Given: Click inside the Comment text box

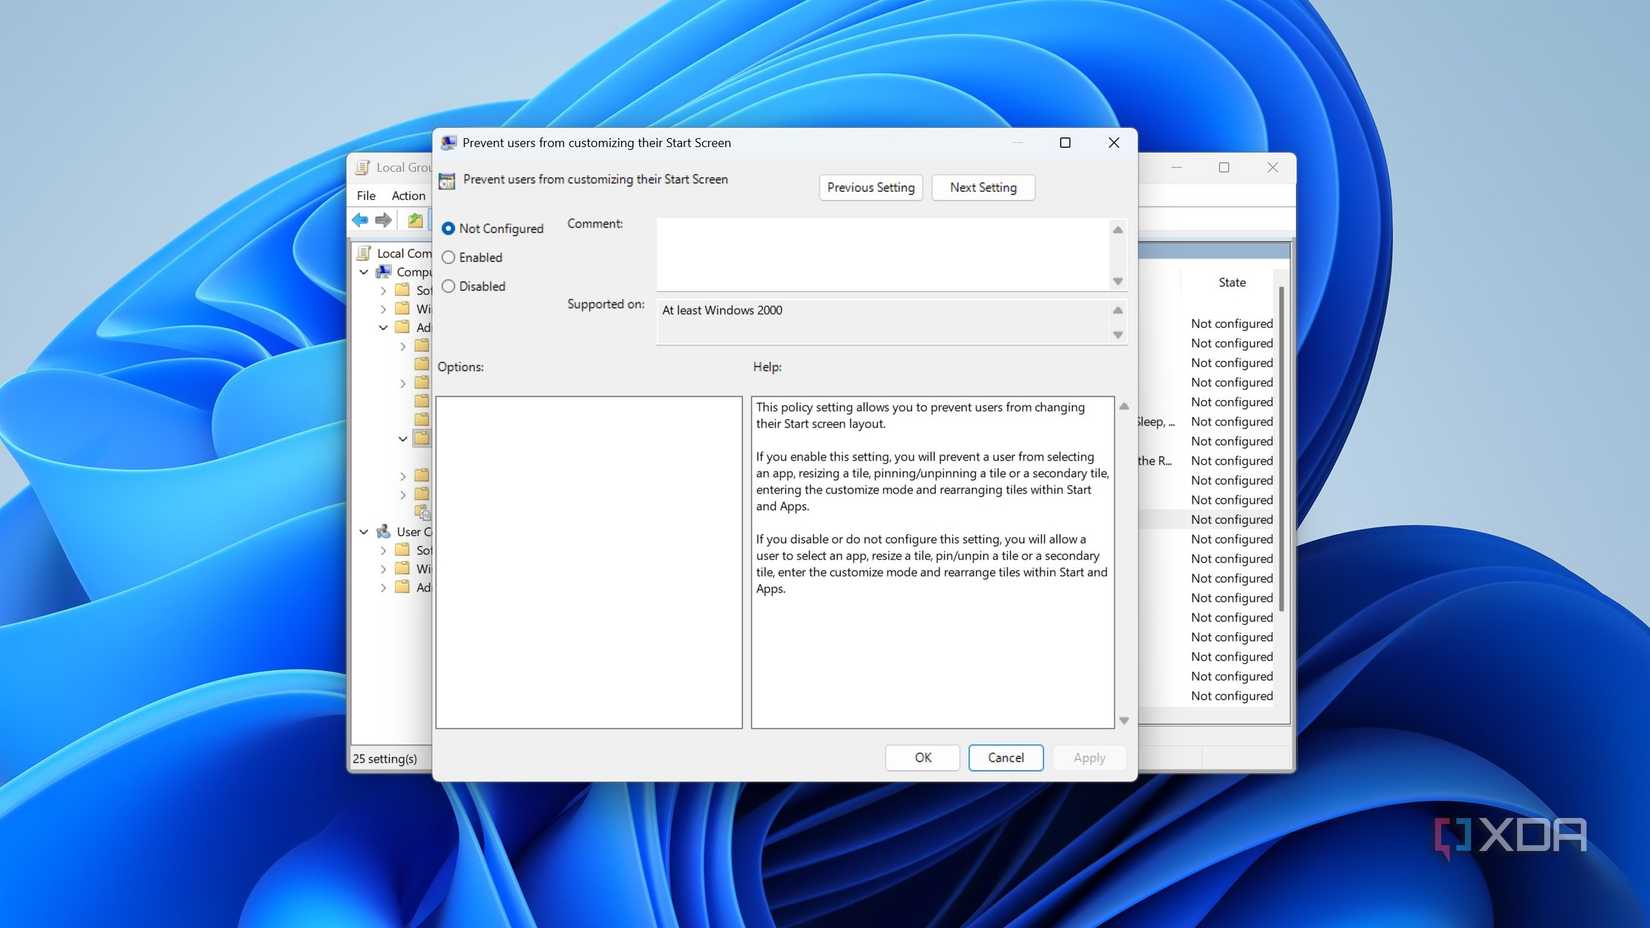Looking at the screenshot, I should coord(882,254).
